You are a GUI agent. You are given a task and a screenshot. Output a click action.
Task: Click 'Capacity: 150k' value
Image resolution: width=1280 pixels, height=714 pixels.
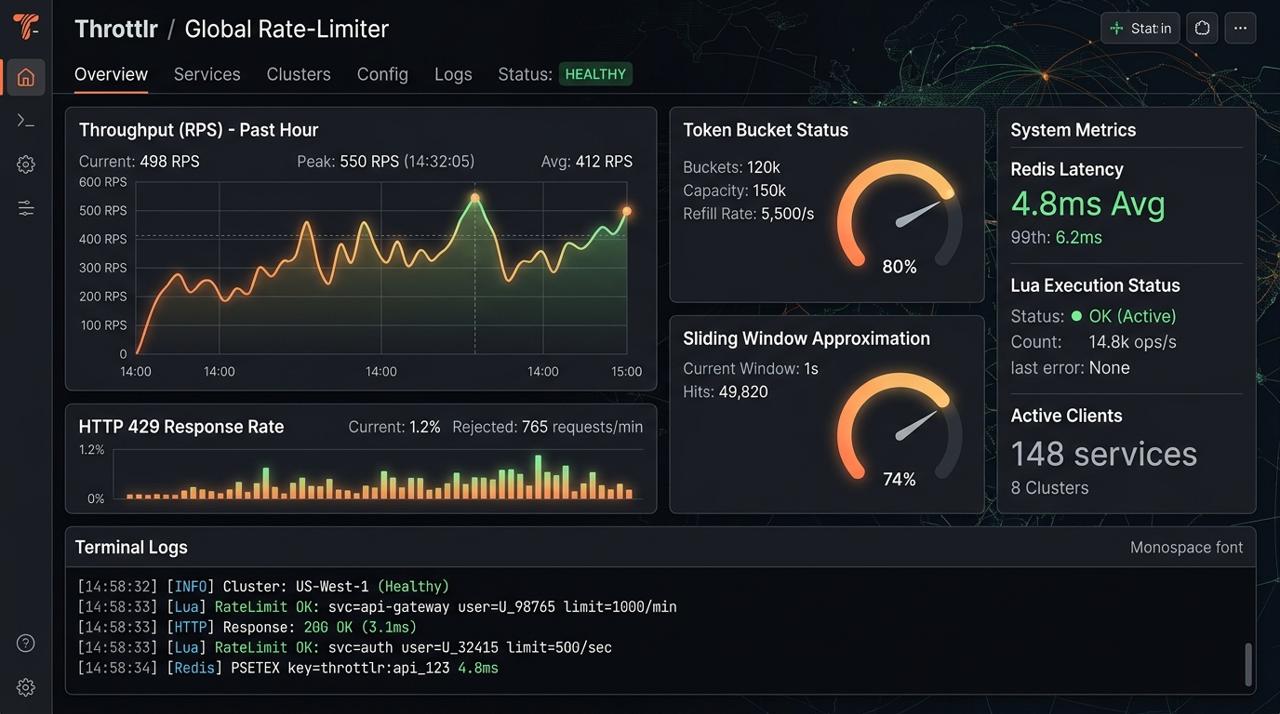734,190
